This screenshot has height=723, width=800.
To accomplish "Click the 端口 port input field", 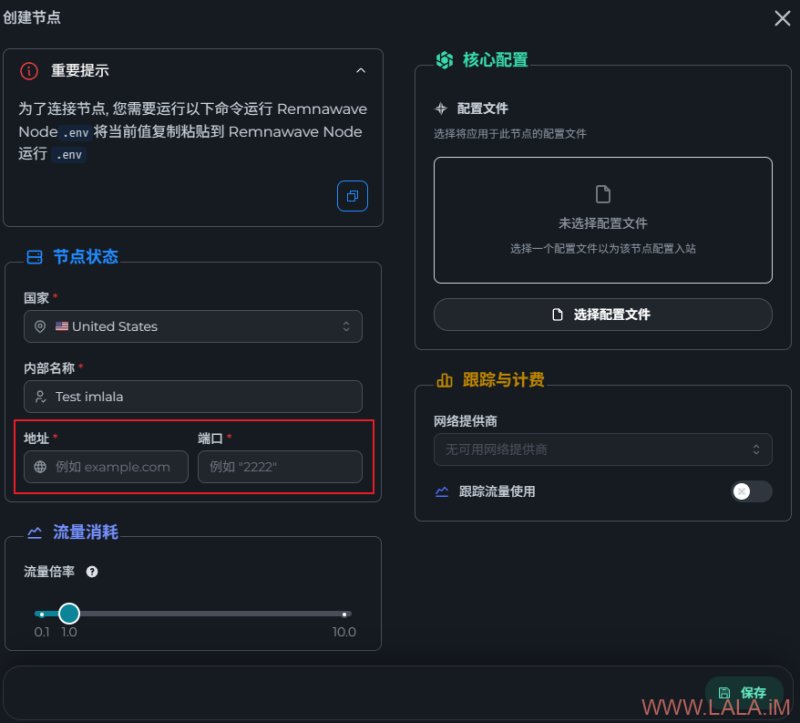I will (280, 466).
